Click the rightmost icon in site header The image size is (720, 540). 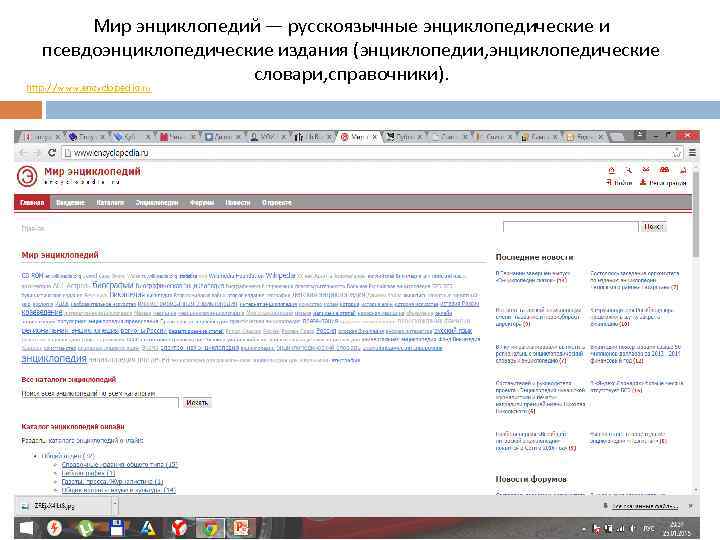tap(683, 170)
